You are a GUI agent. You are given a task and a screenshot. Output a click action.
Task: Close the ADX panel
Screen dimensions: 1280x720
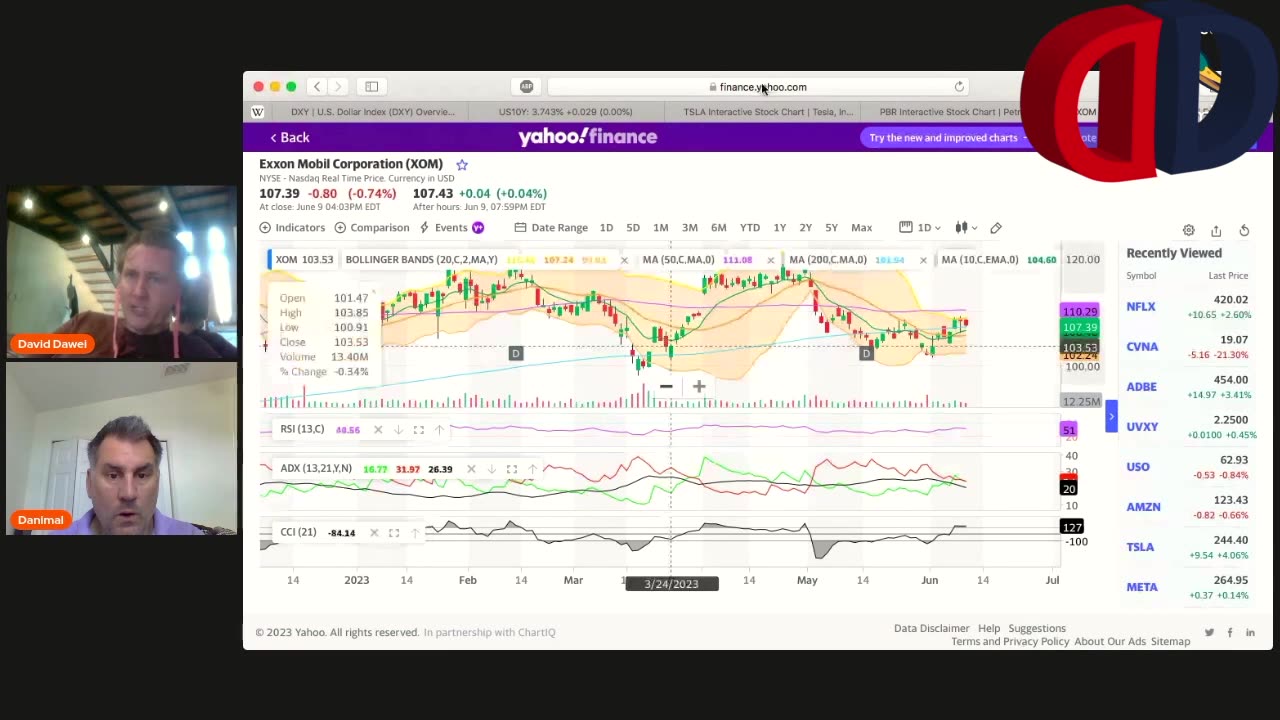pyautogui.click(x=471, y=469)
